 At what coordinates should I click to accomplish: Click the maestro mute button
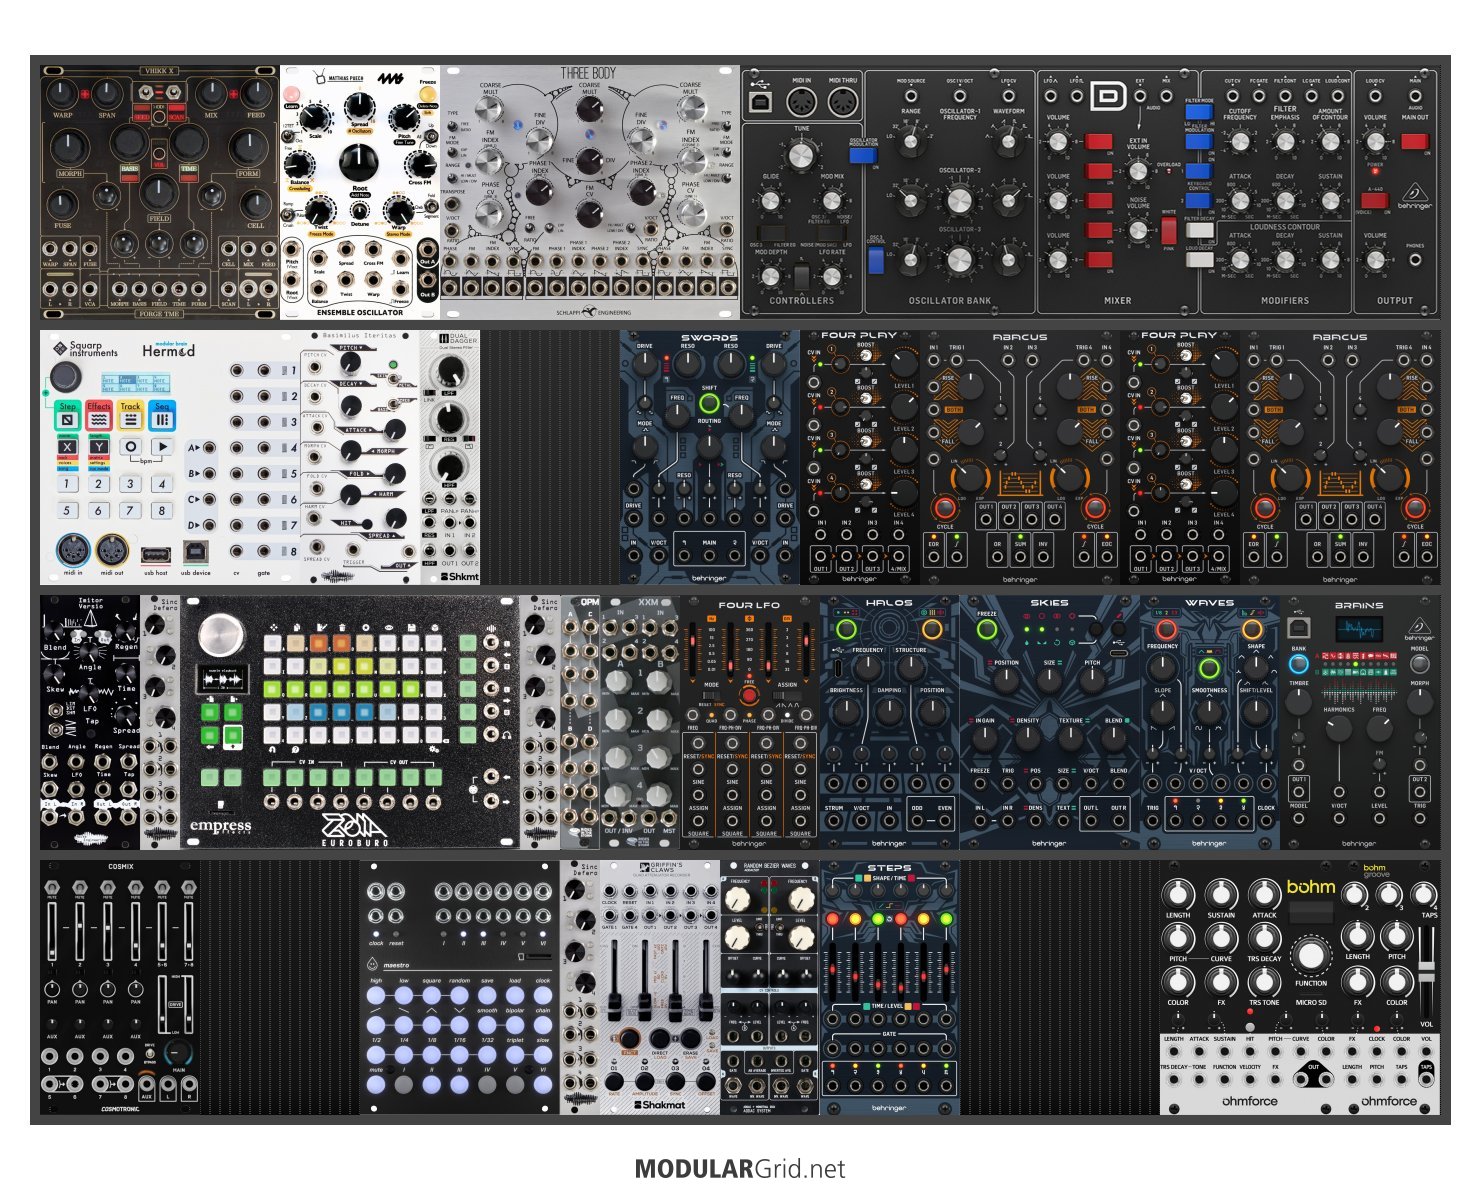coord(376,1084)
